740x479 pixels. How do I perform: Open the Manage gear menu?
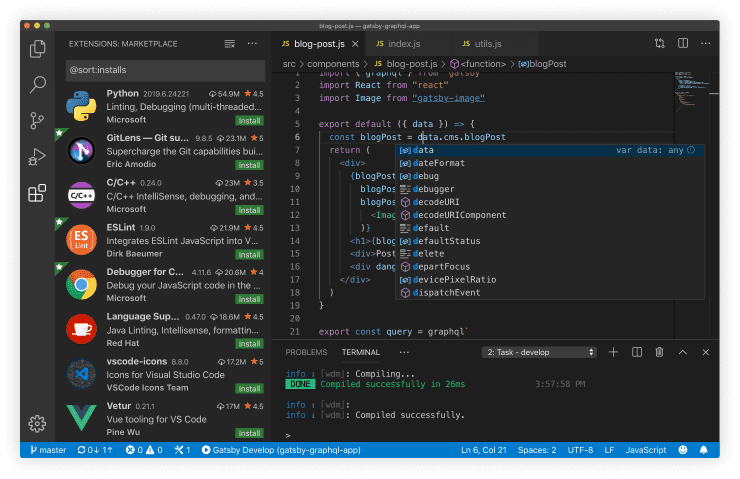[x=37, y=423]
